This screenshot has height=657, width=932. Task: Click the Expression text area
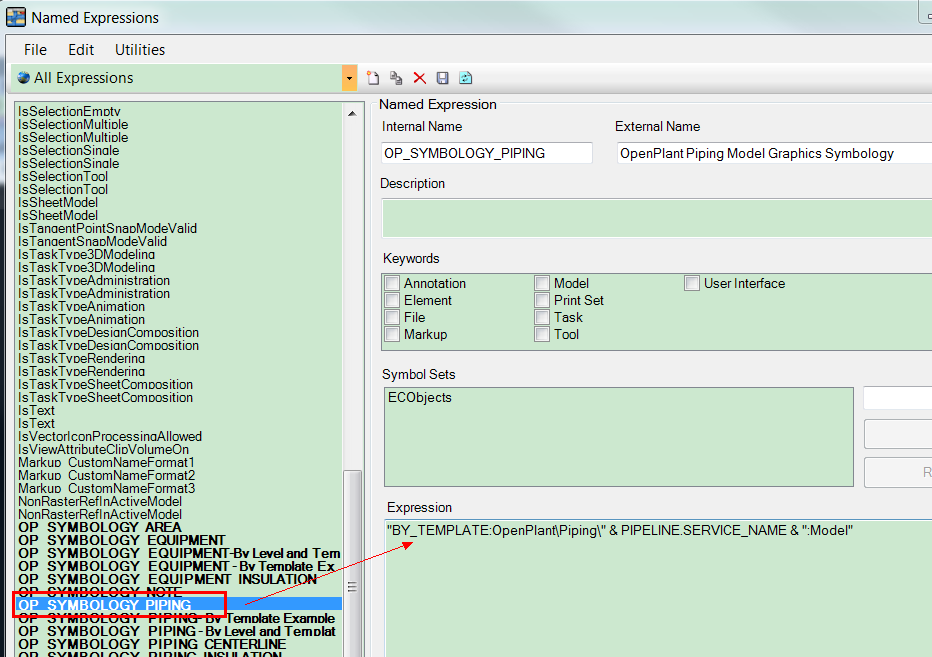659,589
